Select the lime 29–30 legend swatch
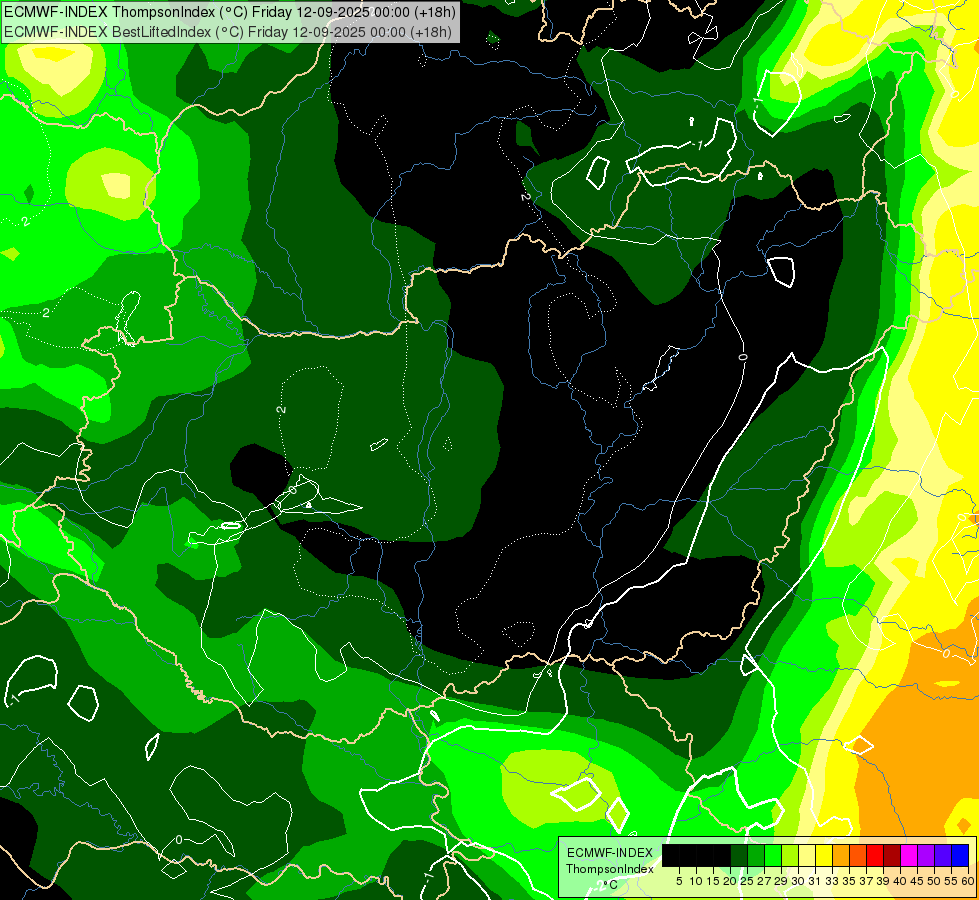The width and height of the screenshot is (979, 900). 790,855
